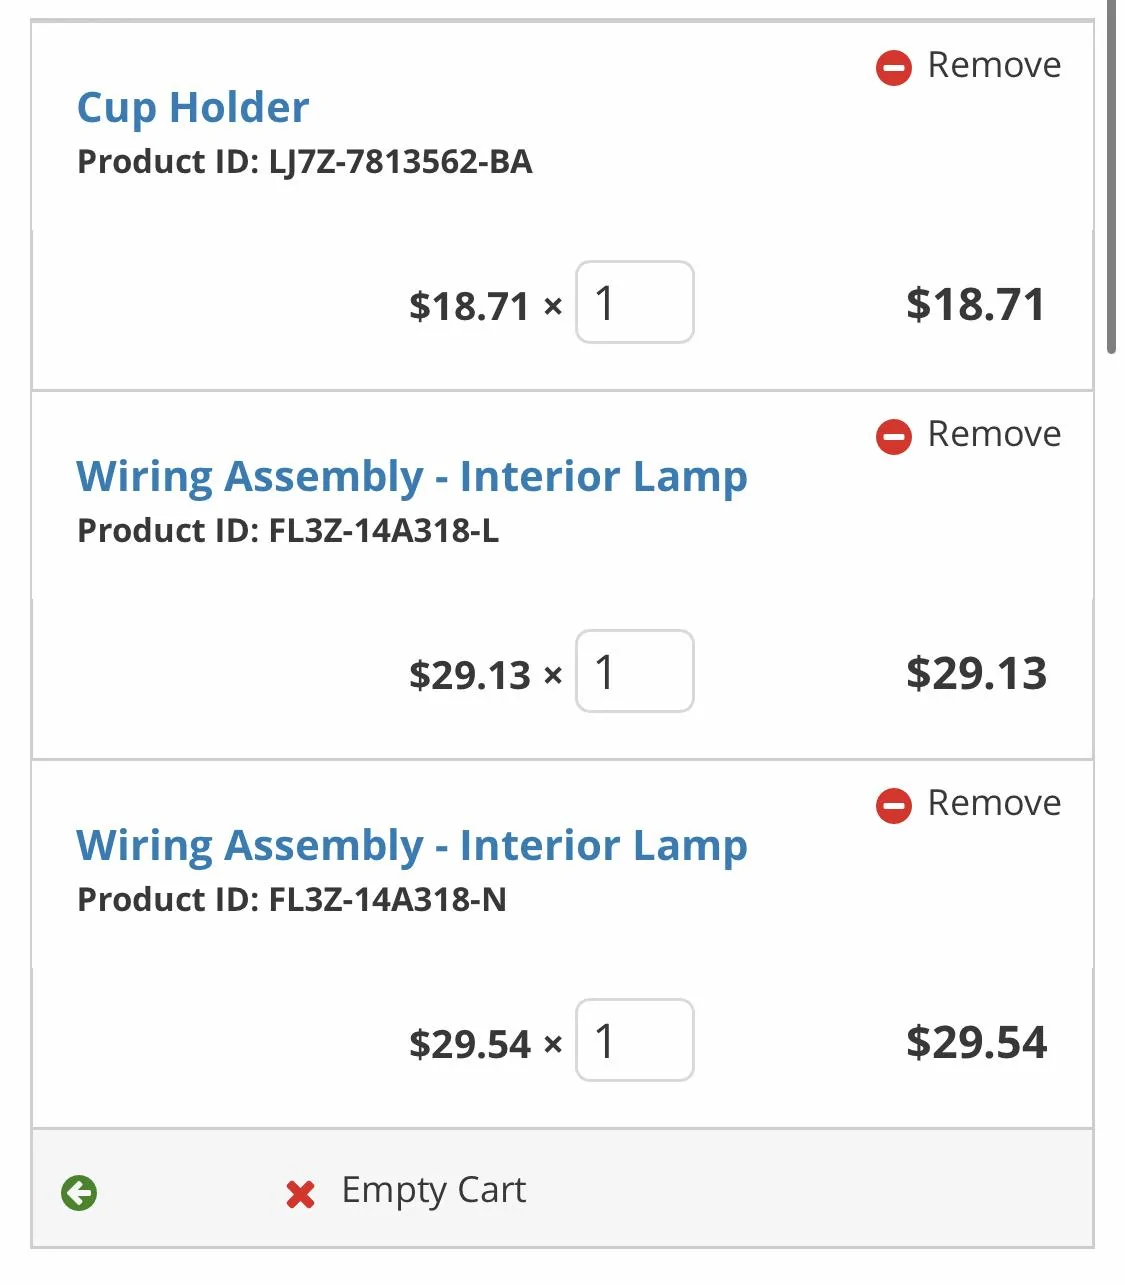Click the red X beside Empty Cart

click(301, 1194)
